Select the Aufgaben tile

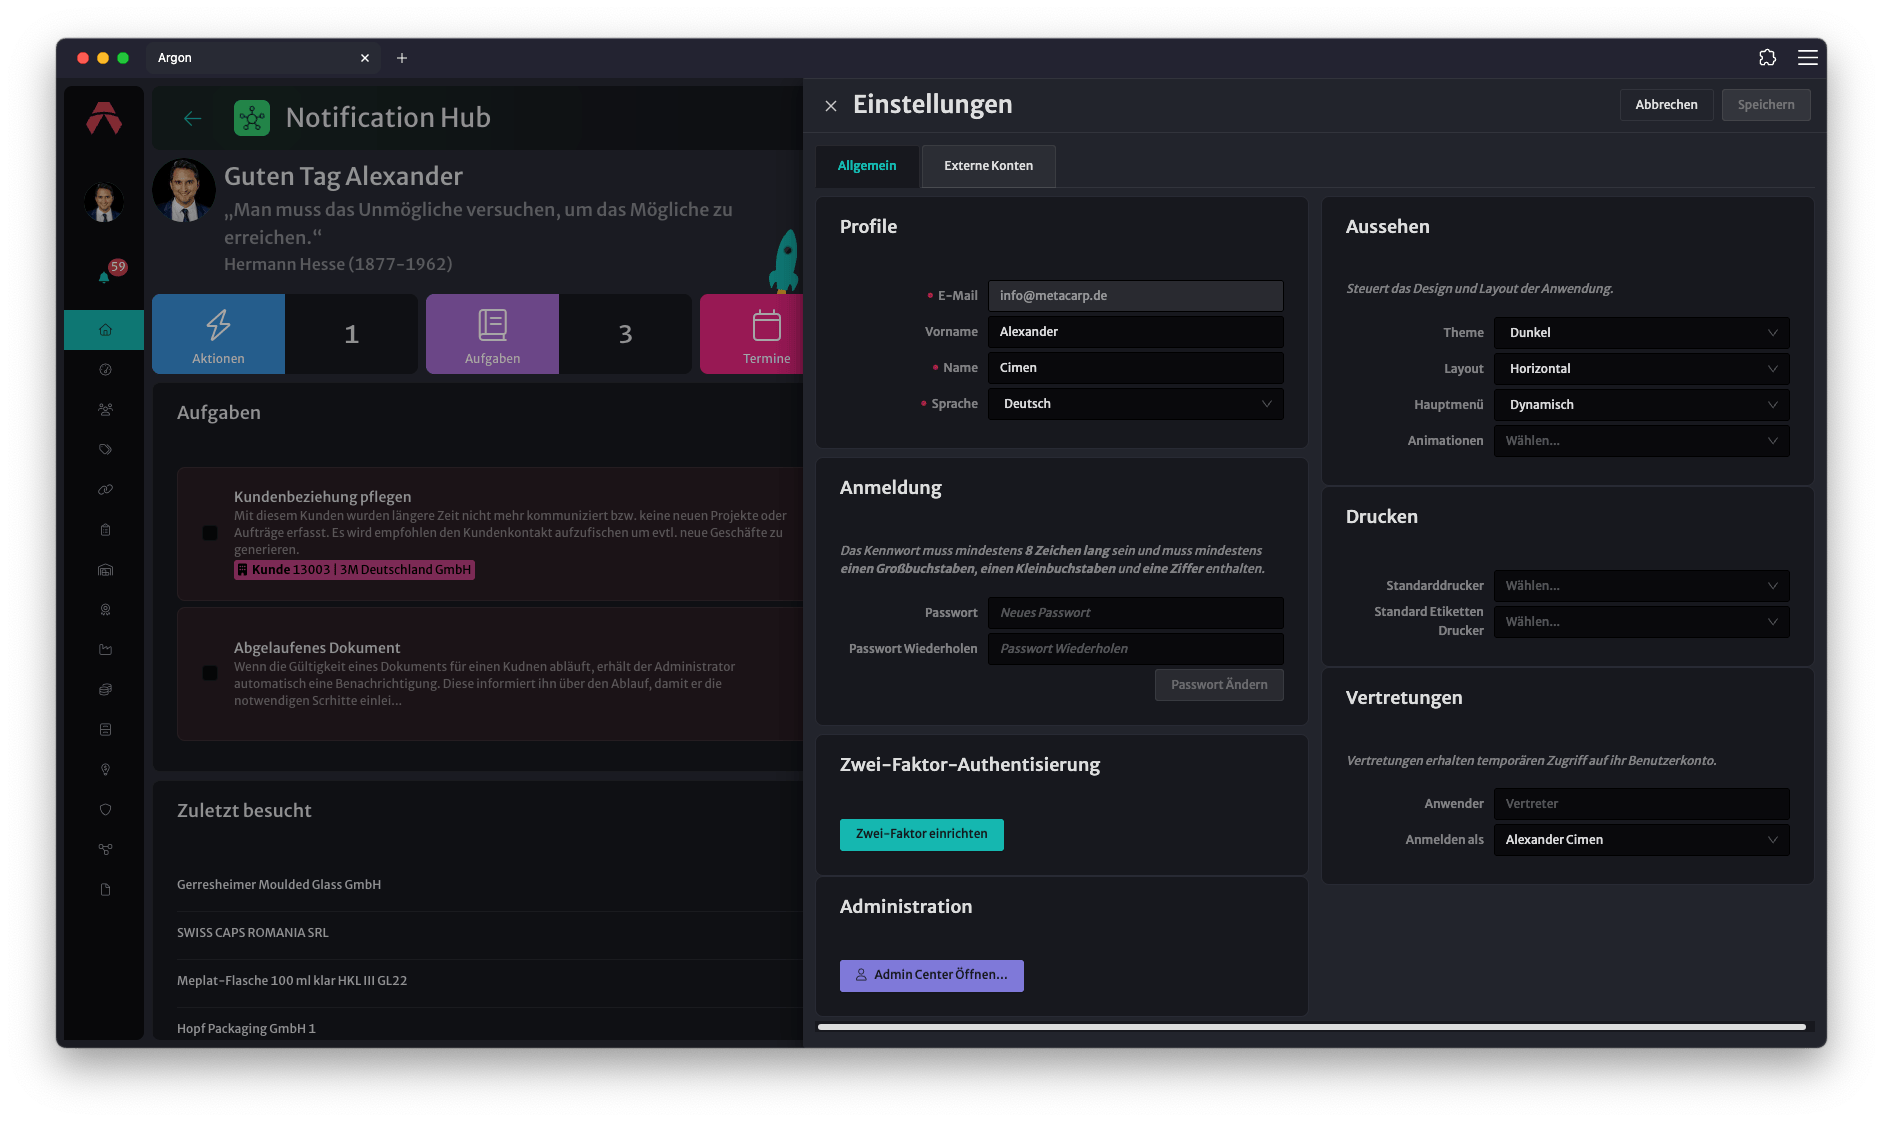[x=492, y=334]
